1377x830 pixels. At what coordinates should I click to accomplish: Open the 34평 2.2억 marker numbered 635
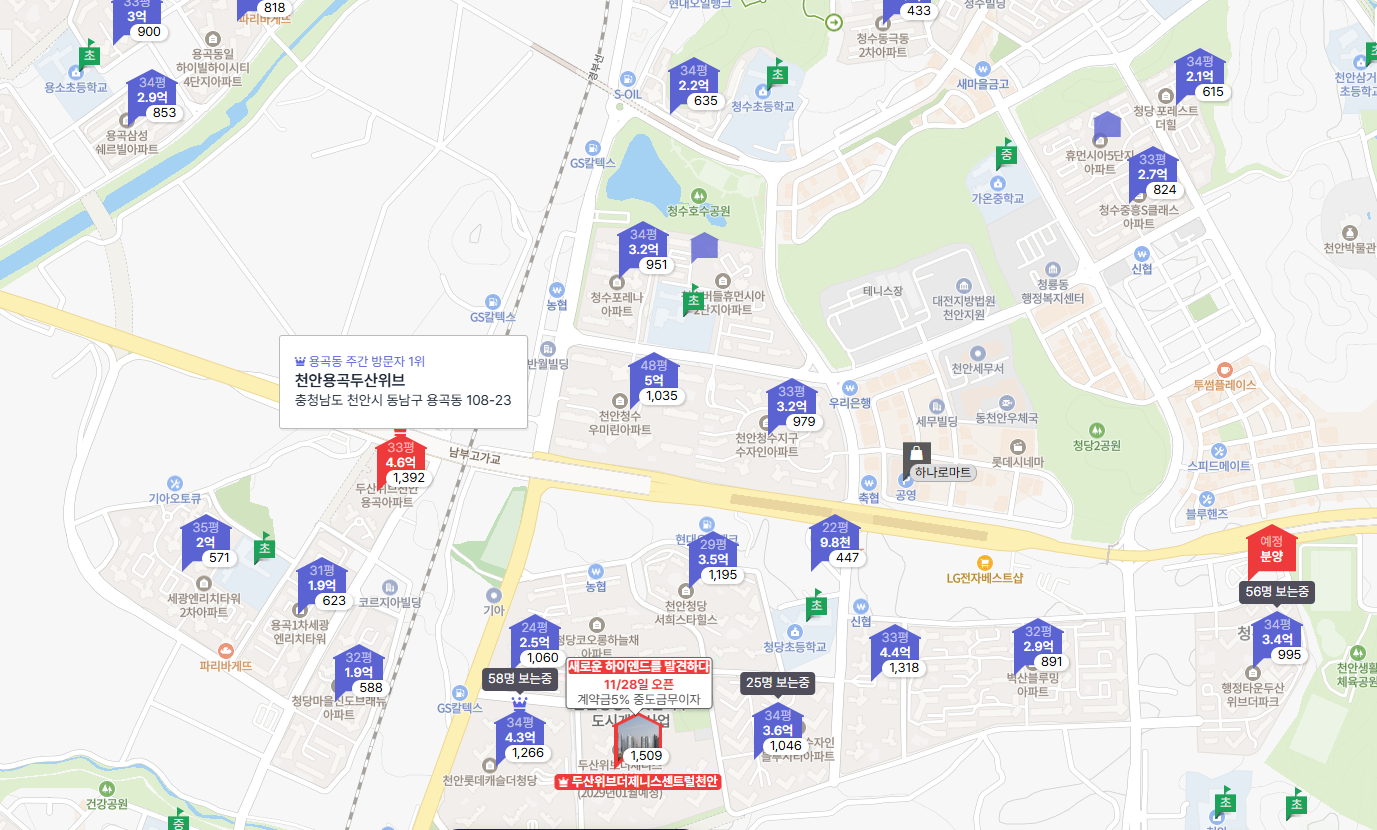click(x=694, y=86)
